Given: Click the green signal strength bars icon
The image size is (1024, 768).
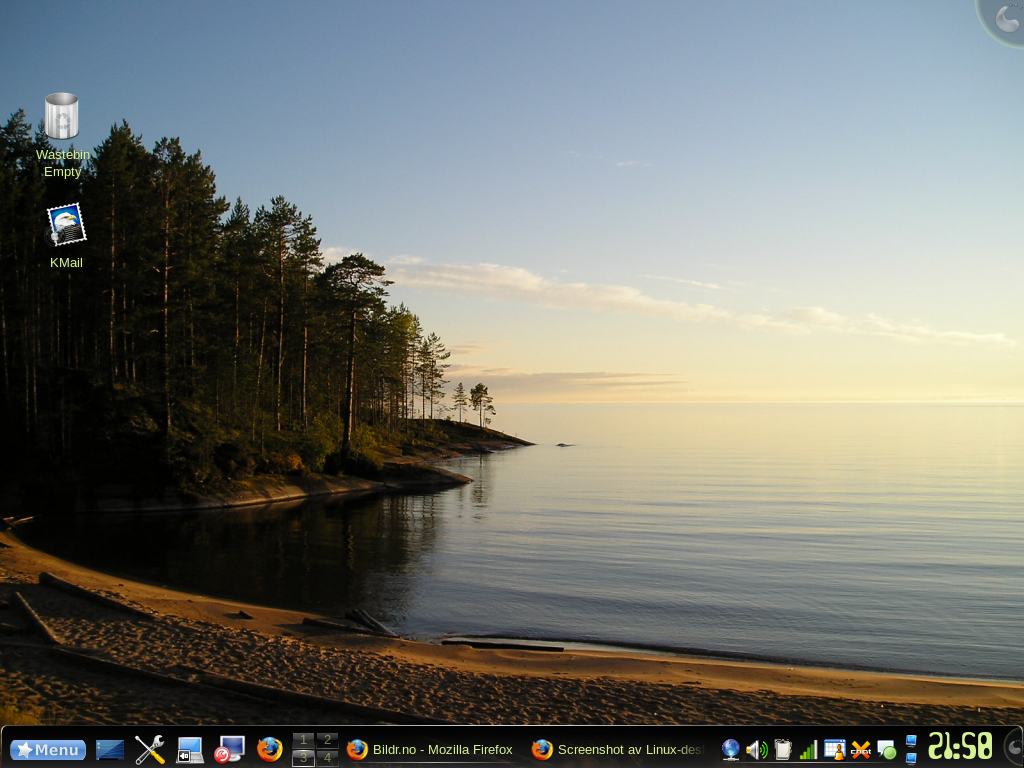Looking at the screenshot, I should coord(808,749).
